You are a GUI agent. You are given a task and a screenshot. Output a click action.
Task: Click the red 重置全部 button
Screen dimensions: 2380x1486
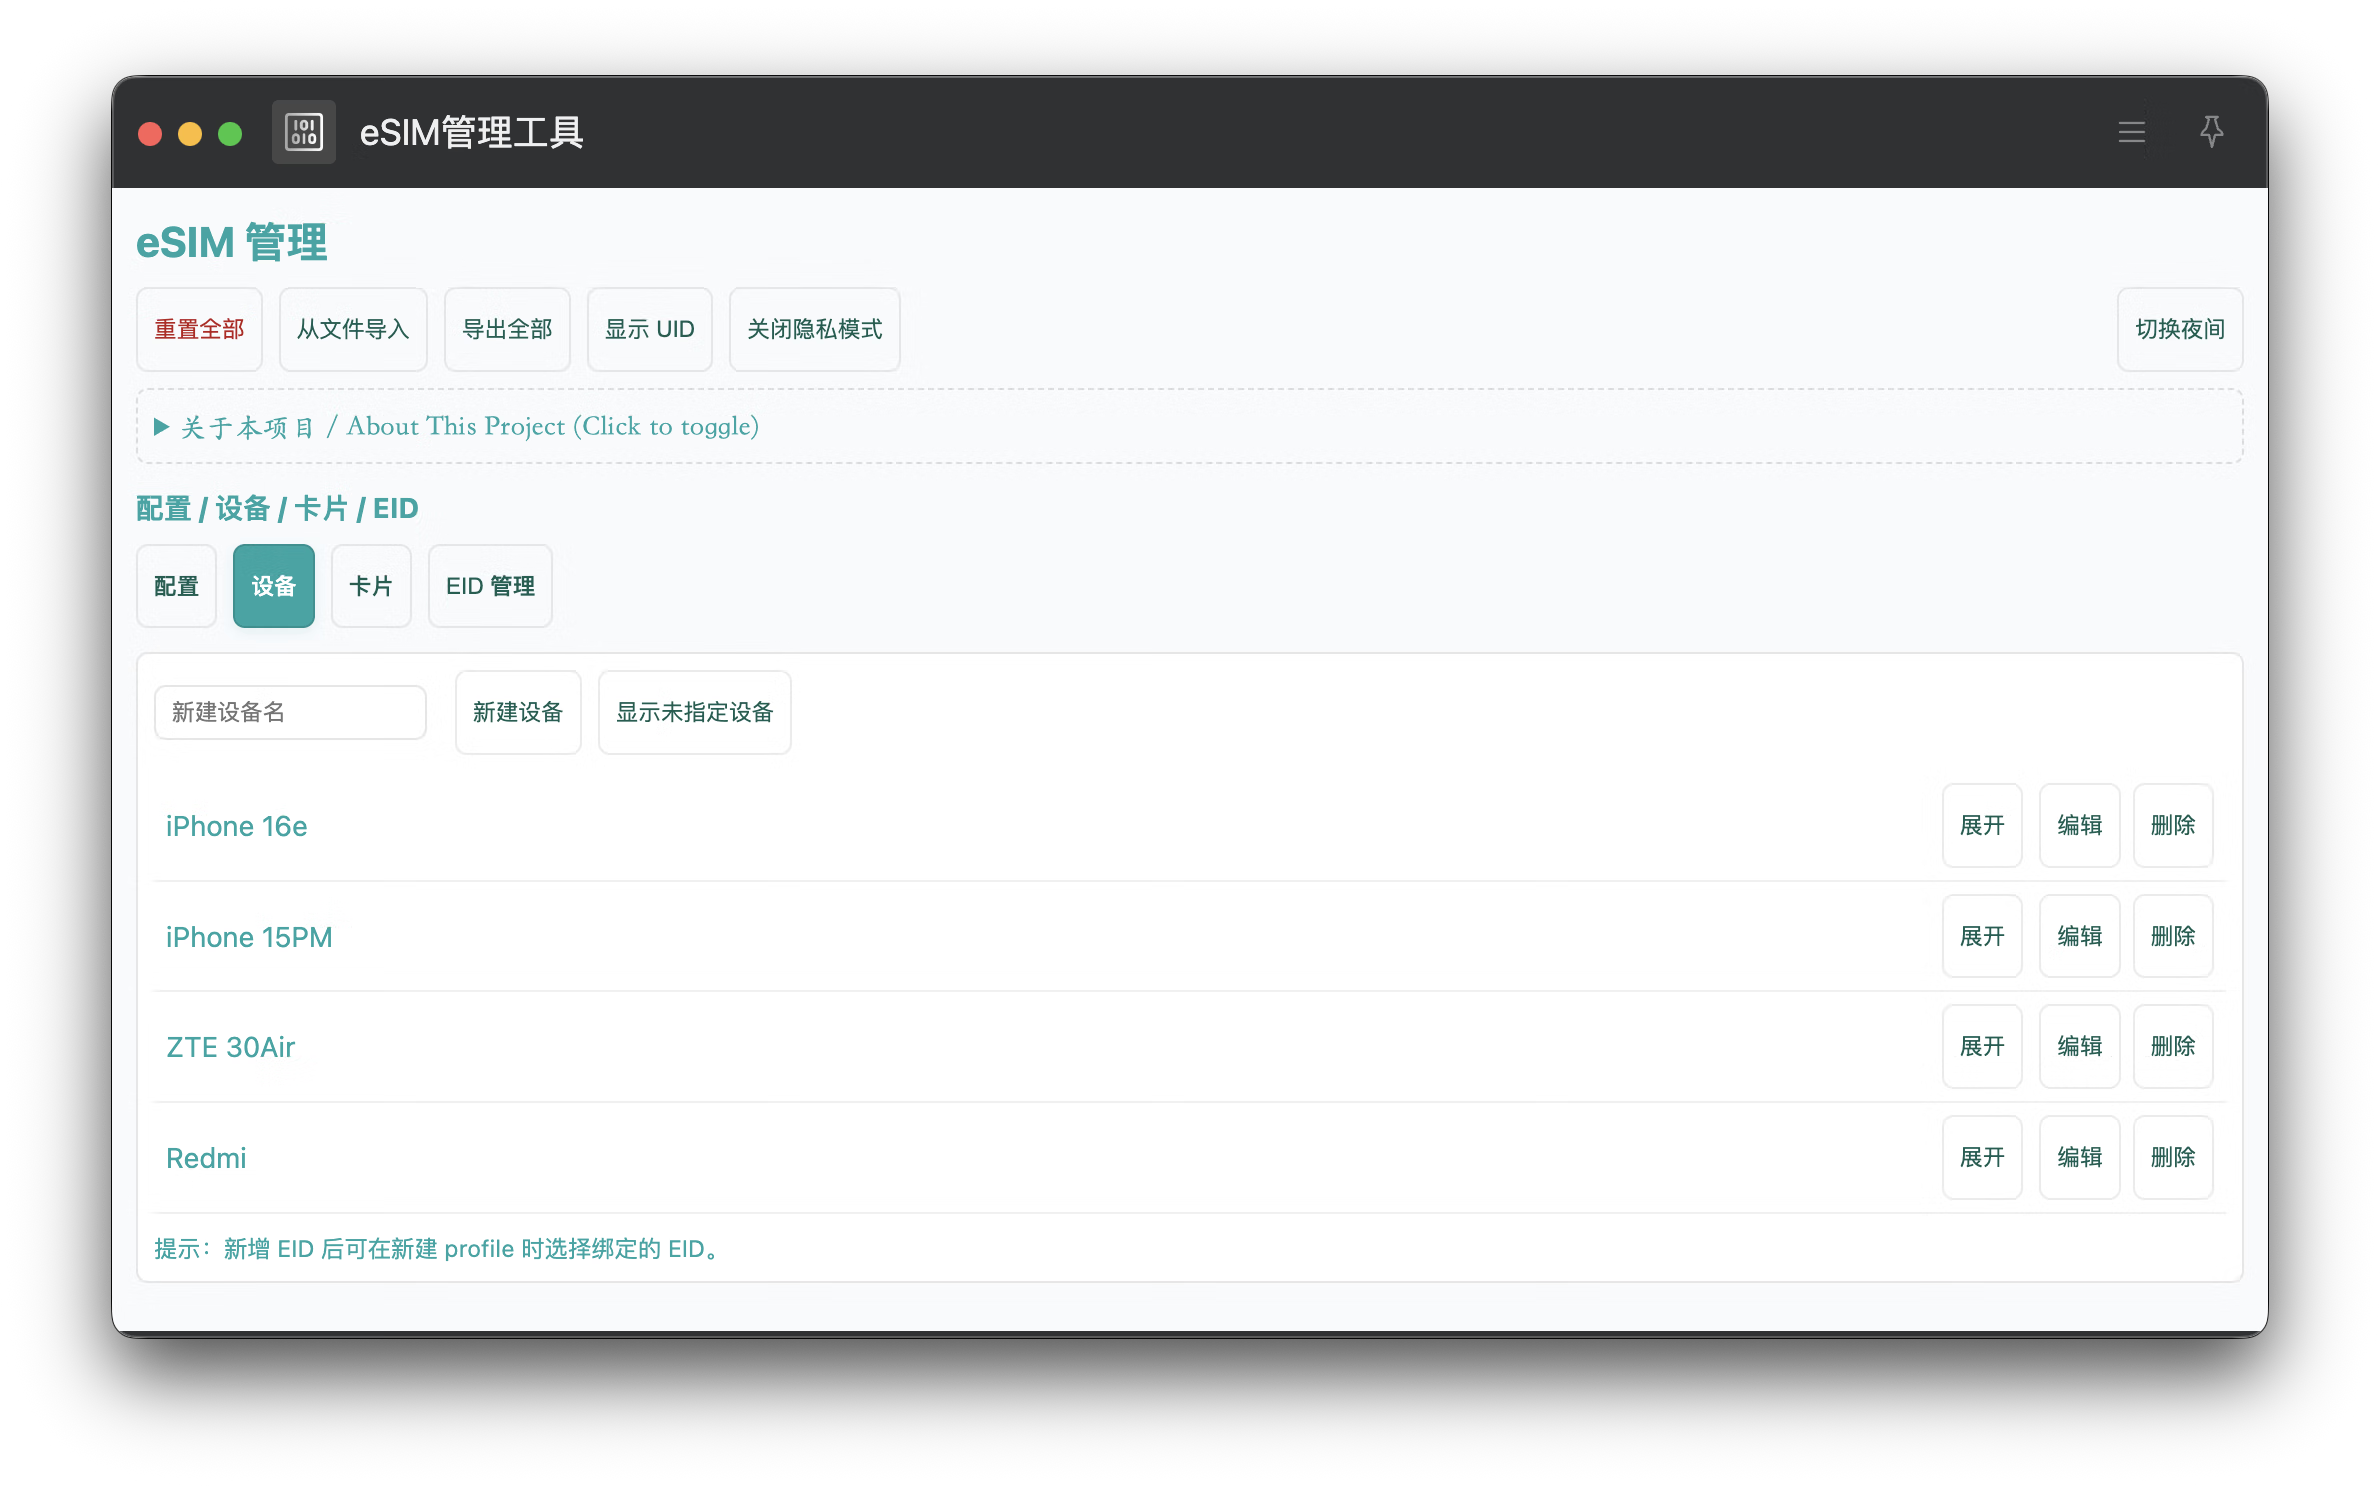click(x=199, y=329)
